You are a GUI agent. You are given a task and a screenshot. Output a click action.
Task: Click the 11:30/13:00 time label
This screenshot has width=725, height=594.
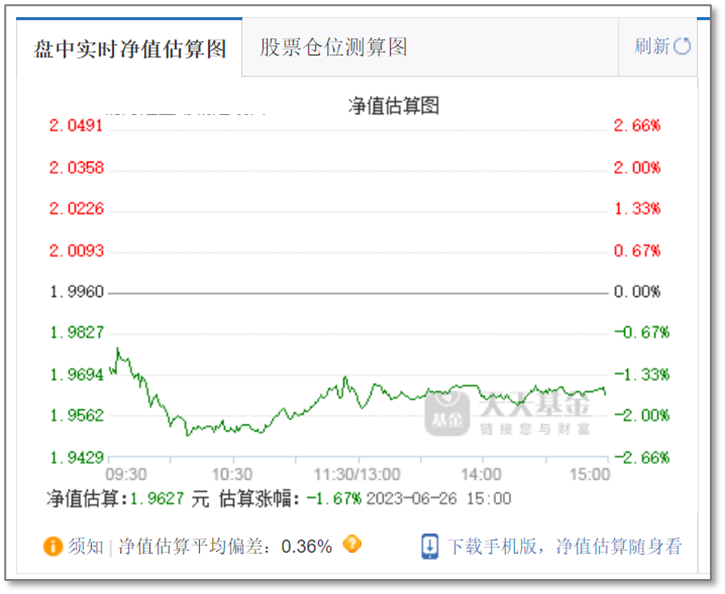click(357, 474)
